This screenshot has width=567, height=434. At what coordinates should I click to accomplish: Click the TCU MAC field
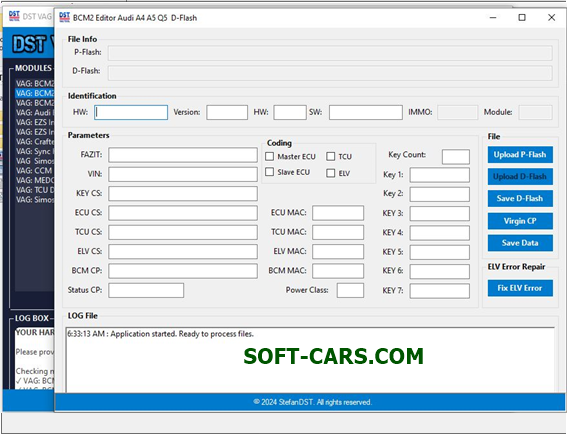(338, 232)
